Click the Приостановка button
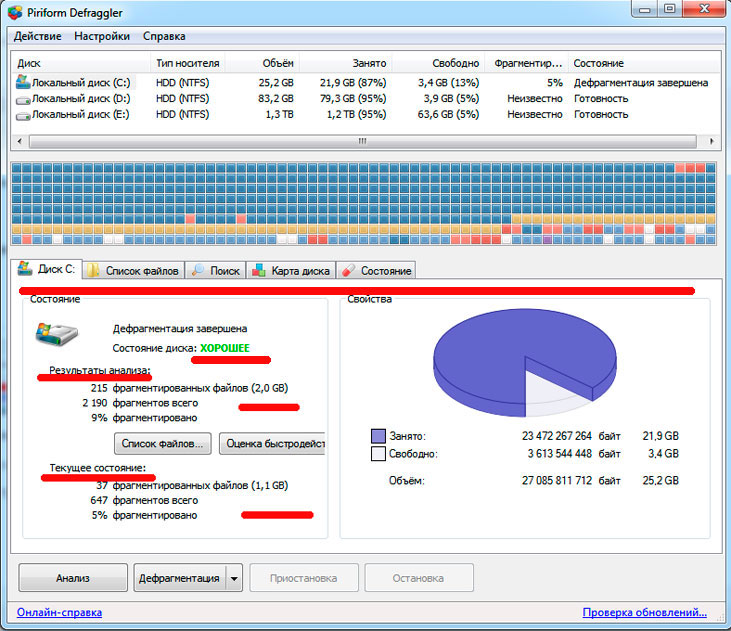The height and width of the screenshot is (631, 731). (303, 578)
